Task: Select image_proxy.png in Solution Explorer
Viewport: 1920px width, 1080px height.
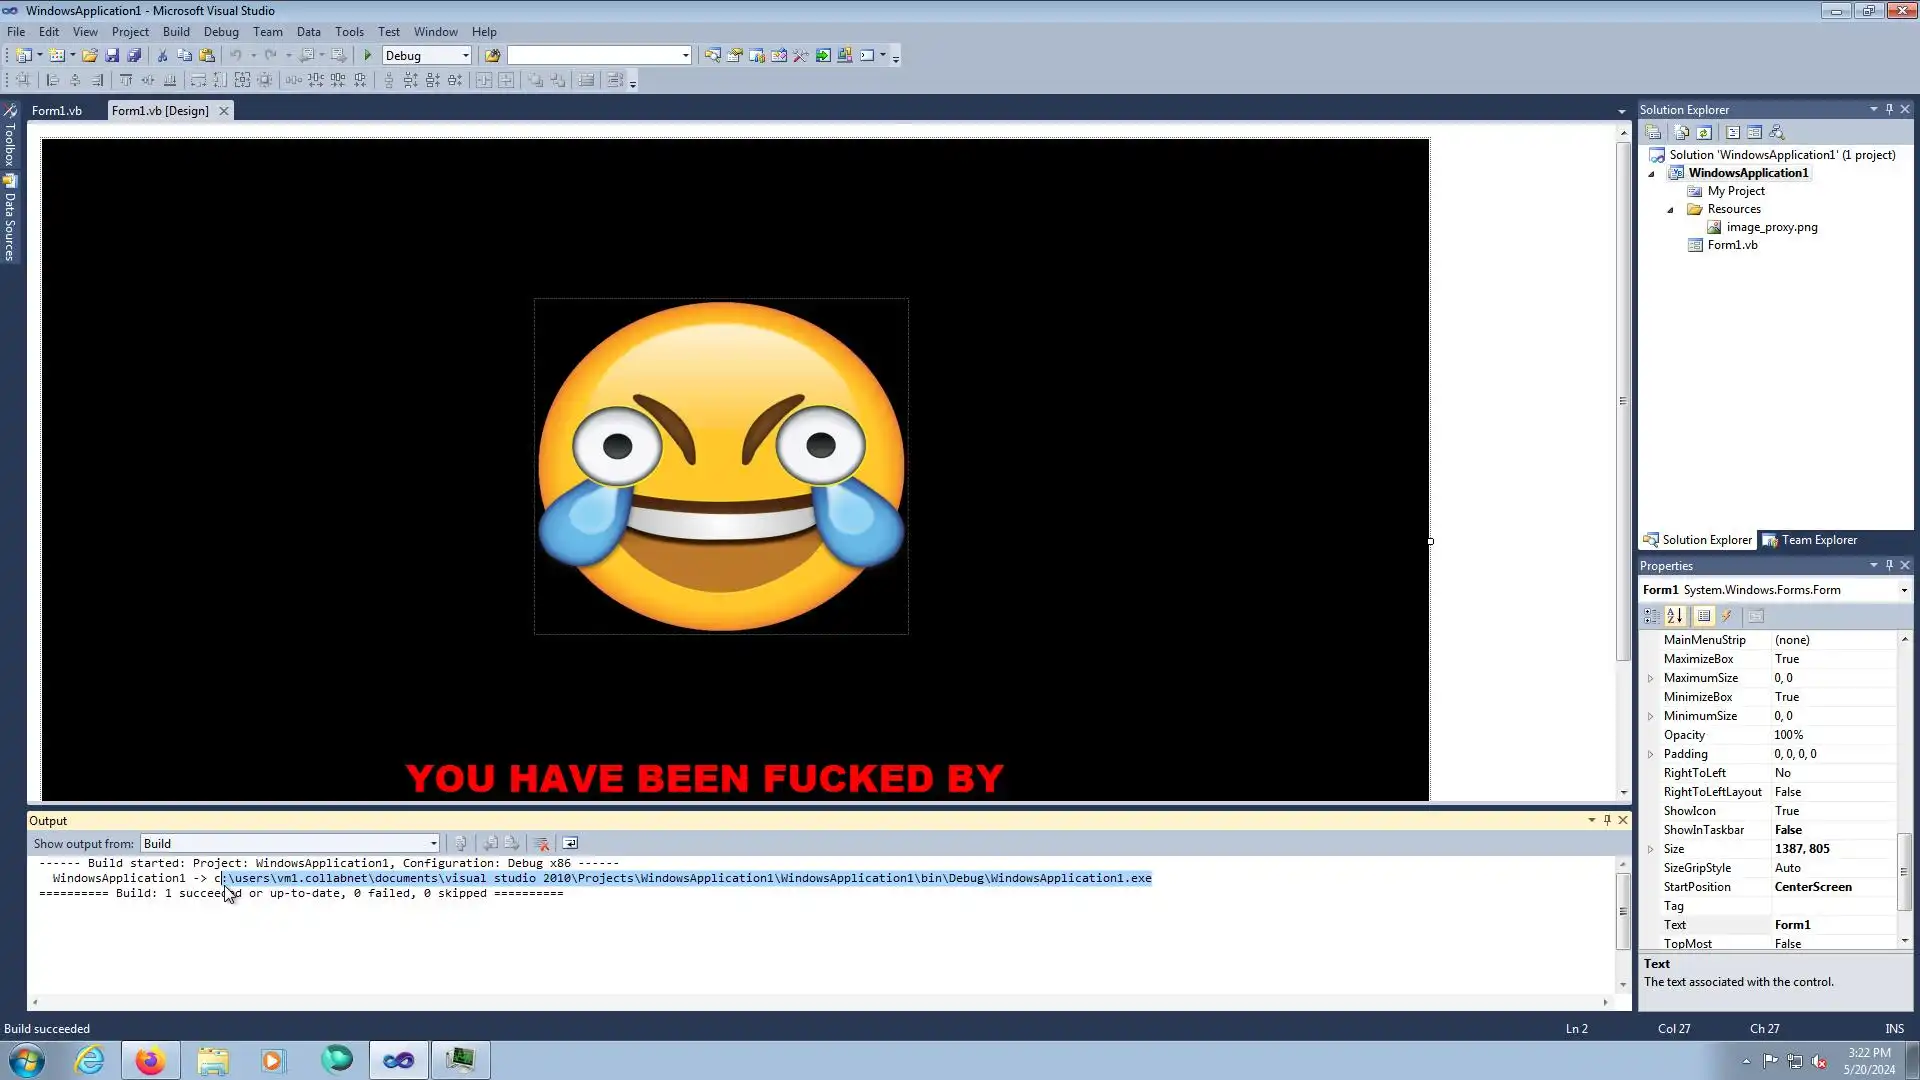Action: pos(1771,227)
